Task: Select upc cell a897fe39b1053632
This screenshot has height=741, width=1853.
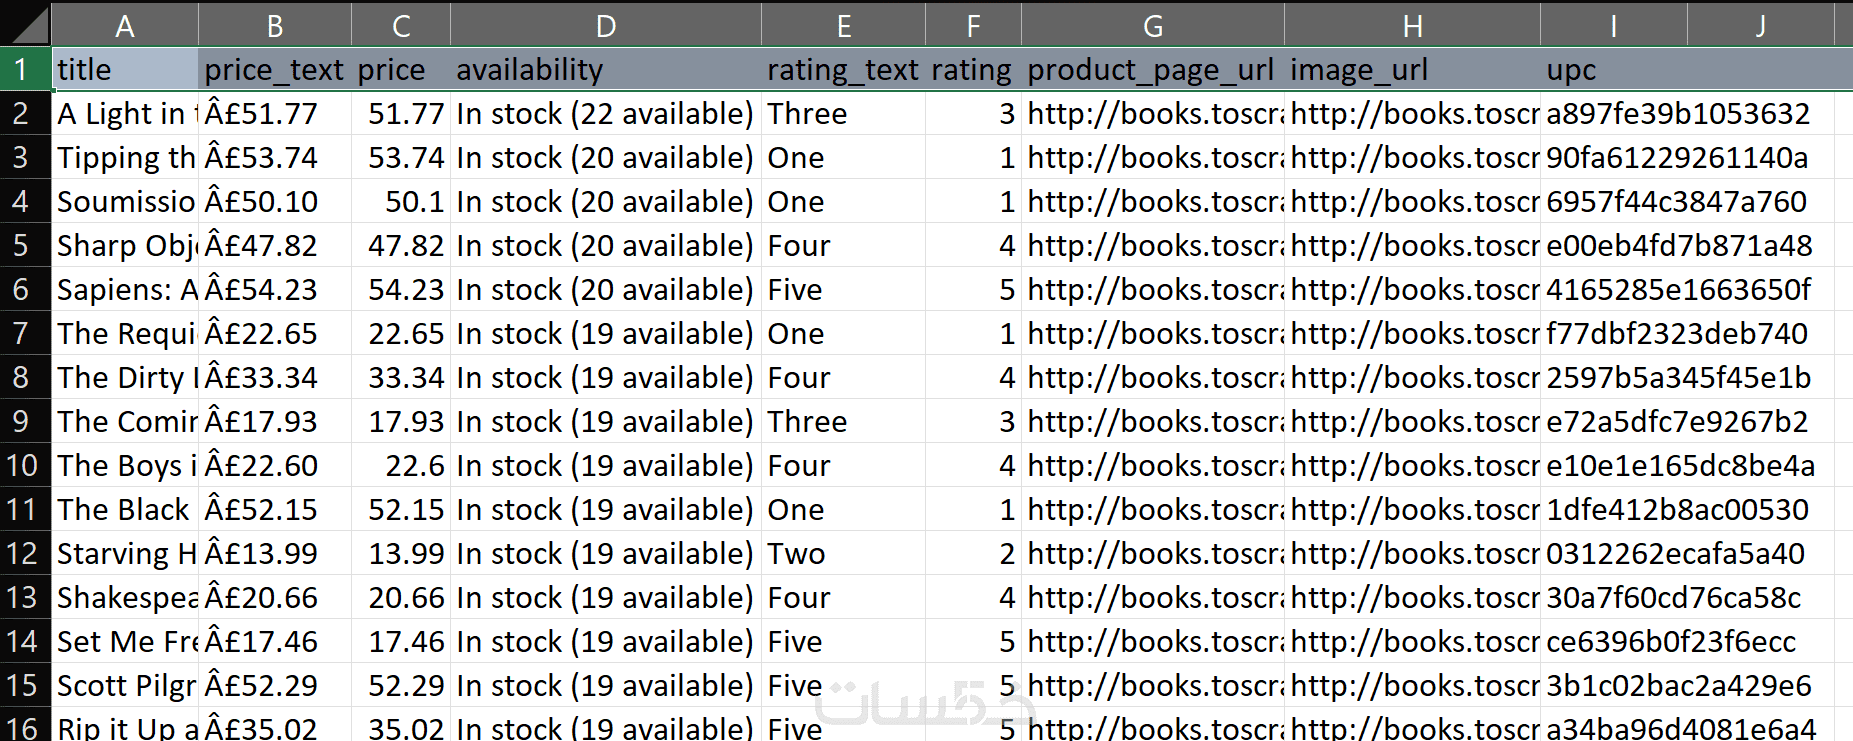Action: pyautogui.click(x=1678, y=114)
